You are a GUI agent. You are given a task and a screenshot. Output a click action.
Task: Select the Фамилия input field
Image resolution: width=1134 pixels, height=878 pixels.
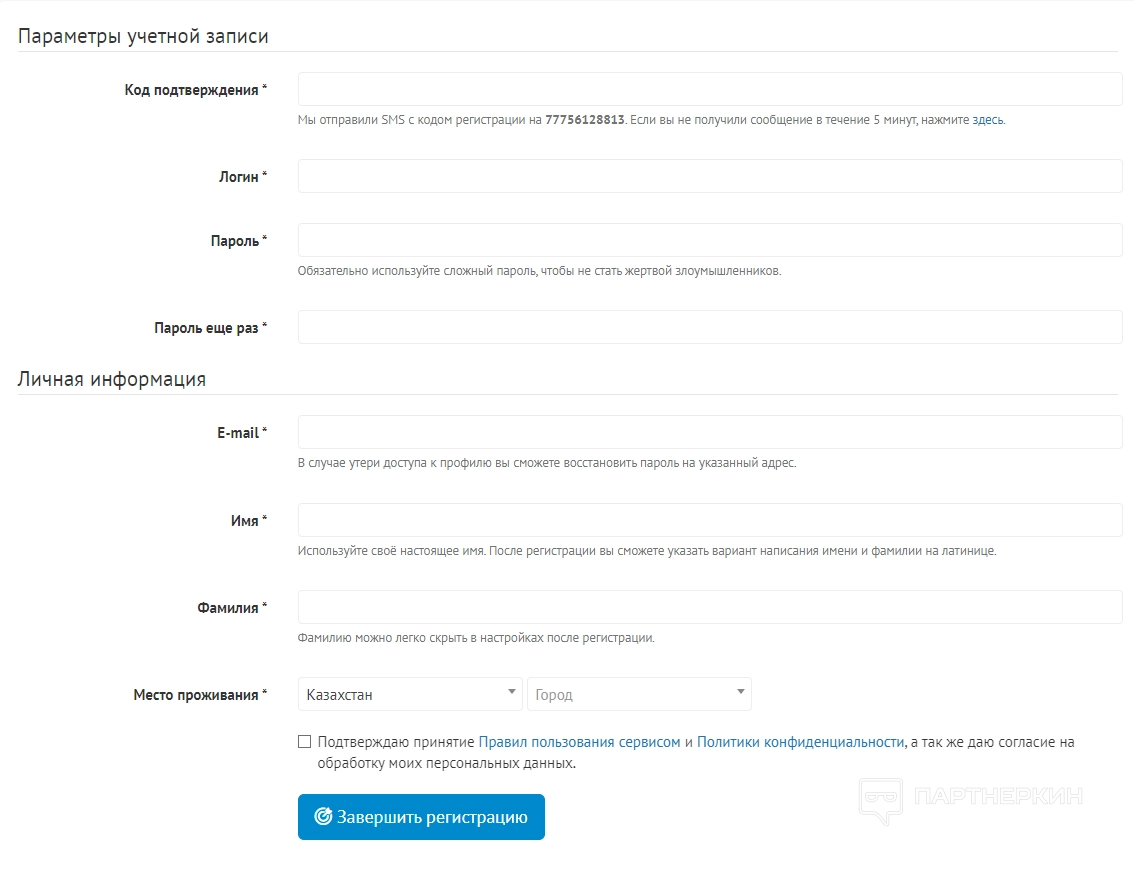710,607
